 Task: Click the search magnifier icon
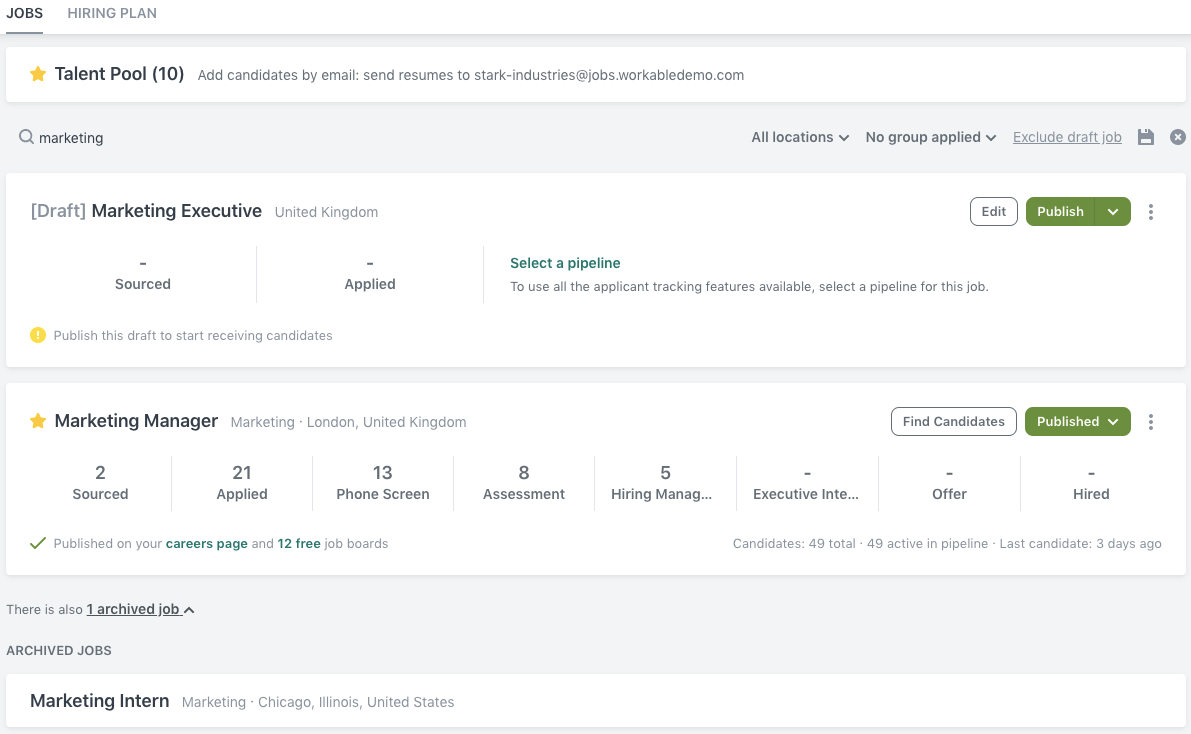pyautogui.click(x=26, y=137)
